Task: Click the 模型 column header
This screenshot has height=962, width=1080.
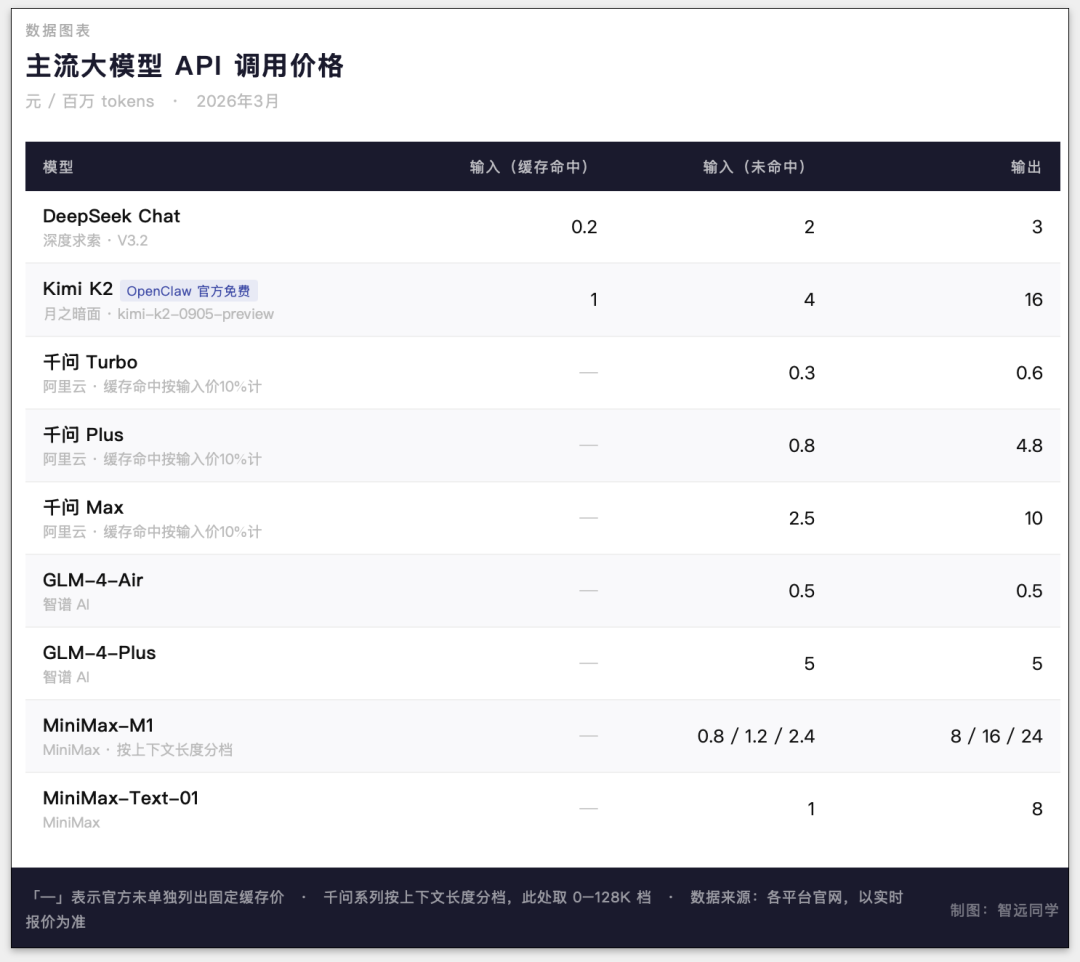Action: pos(58,167)
